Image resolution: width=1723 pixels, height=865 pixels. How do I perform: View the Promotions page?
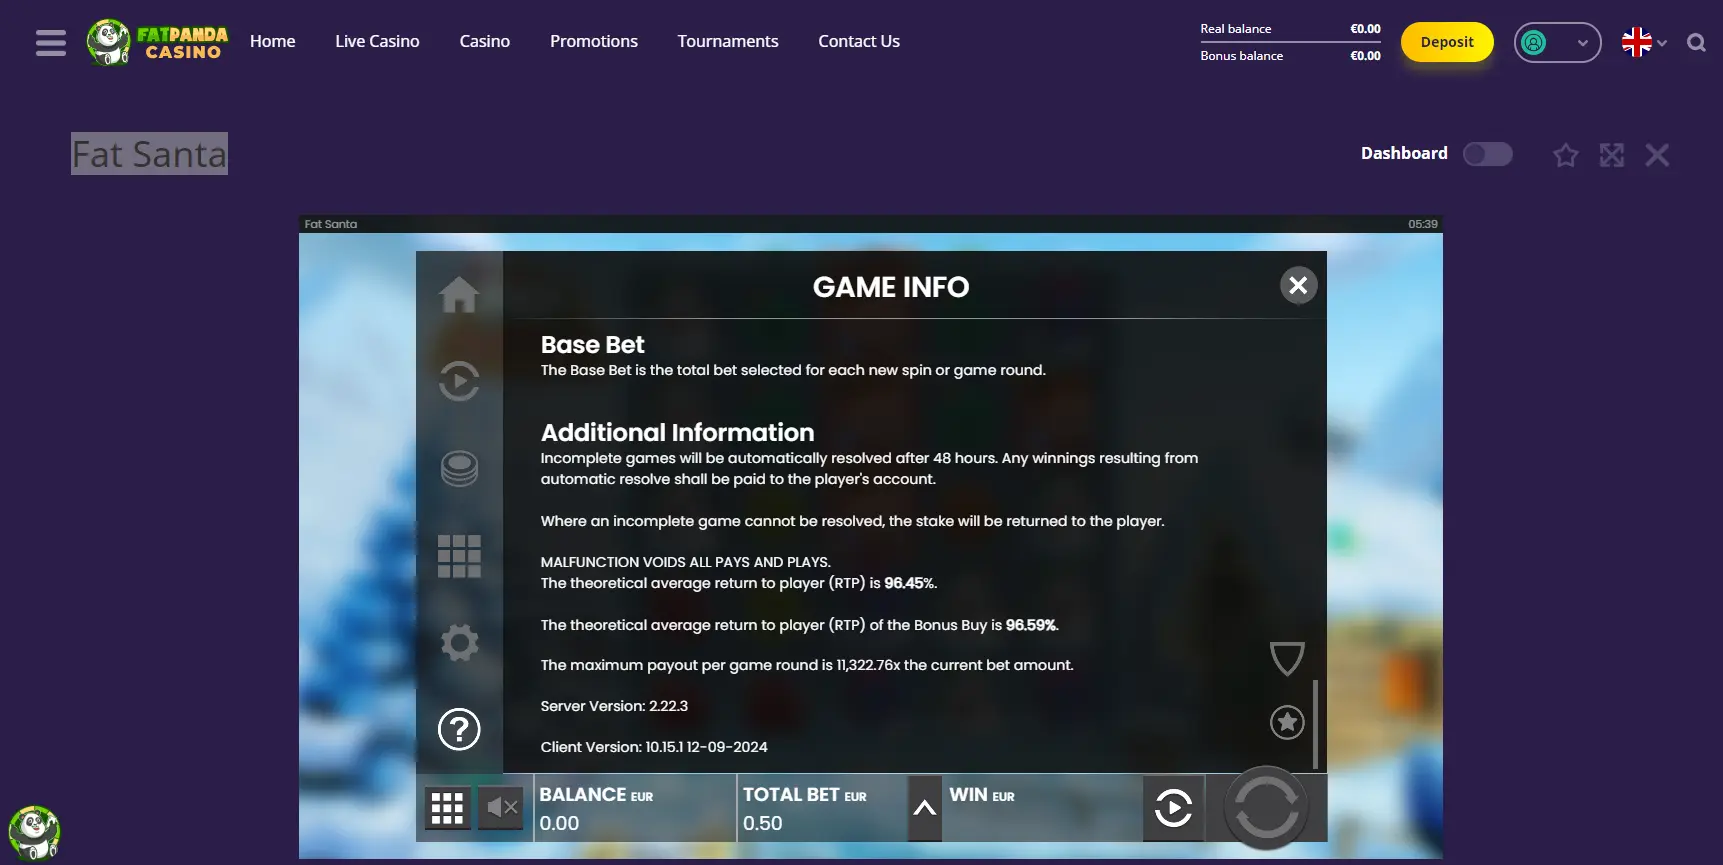pyautogui.click(x=593, y=41)
